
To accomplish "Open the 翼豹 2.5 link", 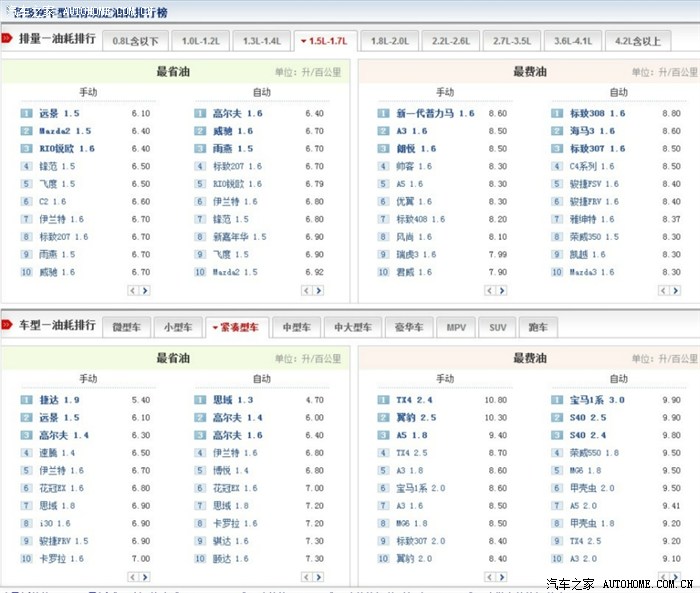I will point(416,418).
